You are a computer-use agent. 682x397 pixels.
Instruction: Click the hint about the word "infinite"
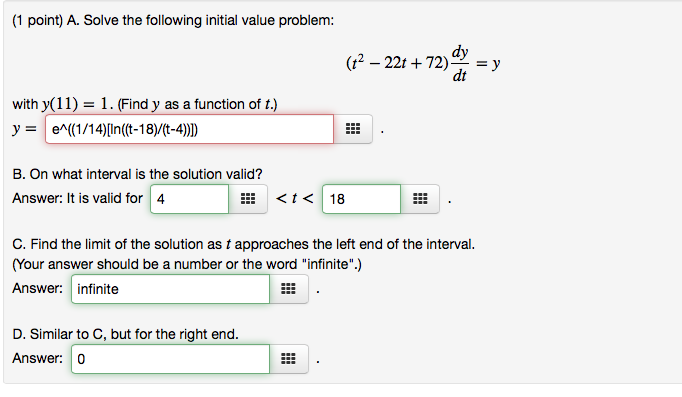tap(187, 264)
